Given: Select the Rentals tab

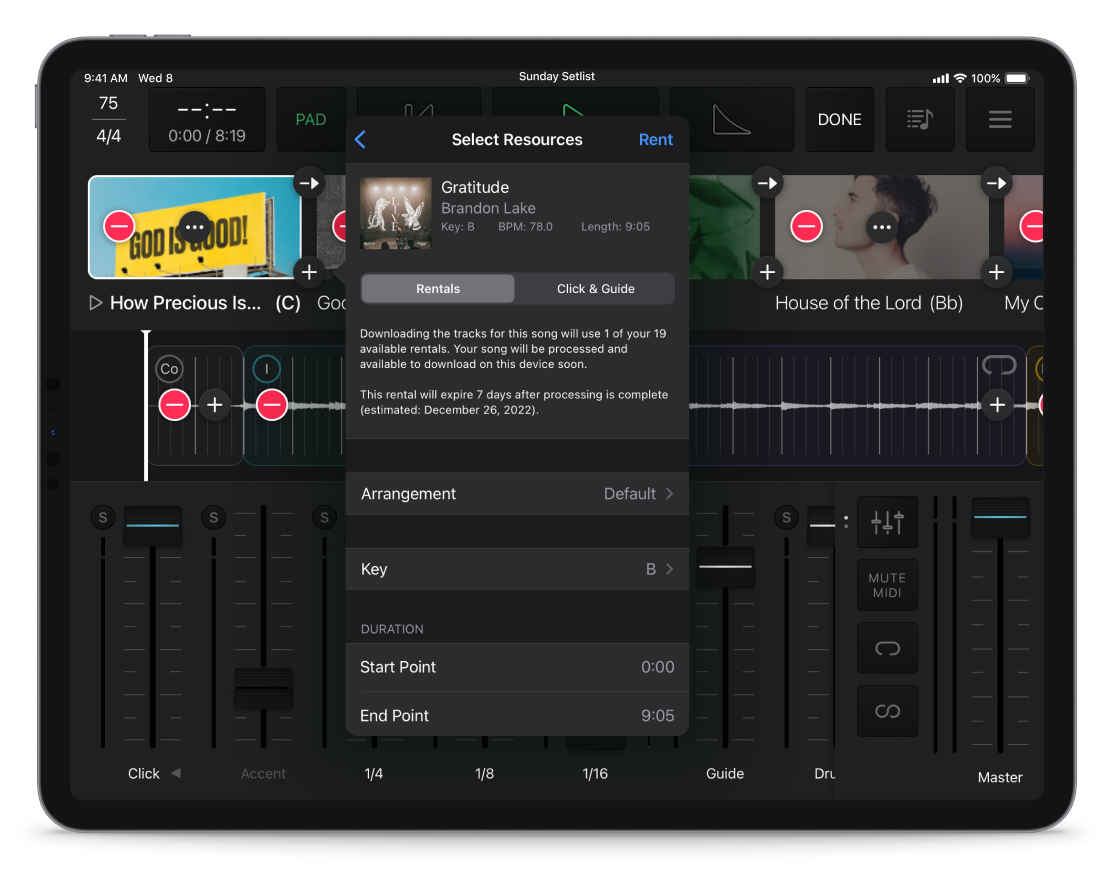Looking at the screenshot, I should click(437, 288).
